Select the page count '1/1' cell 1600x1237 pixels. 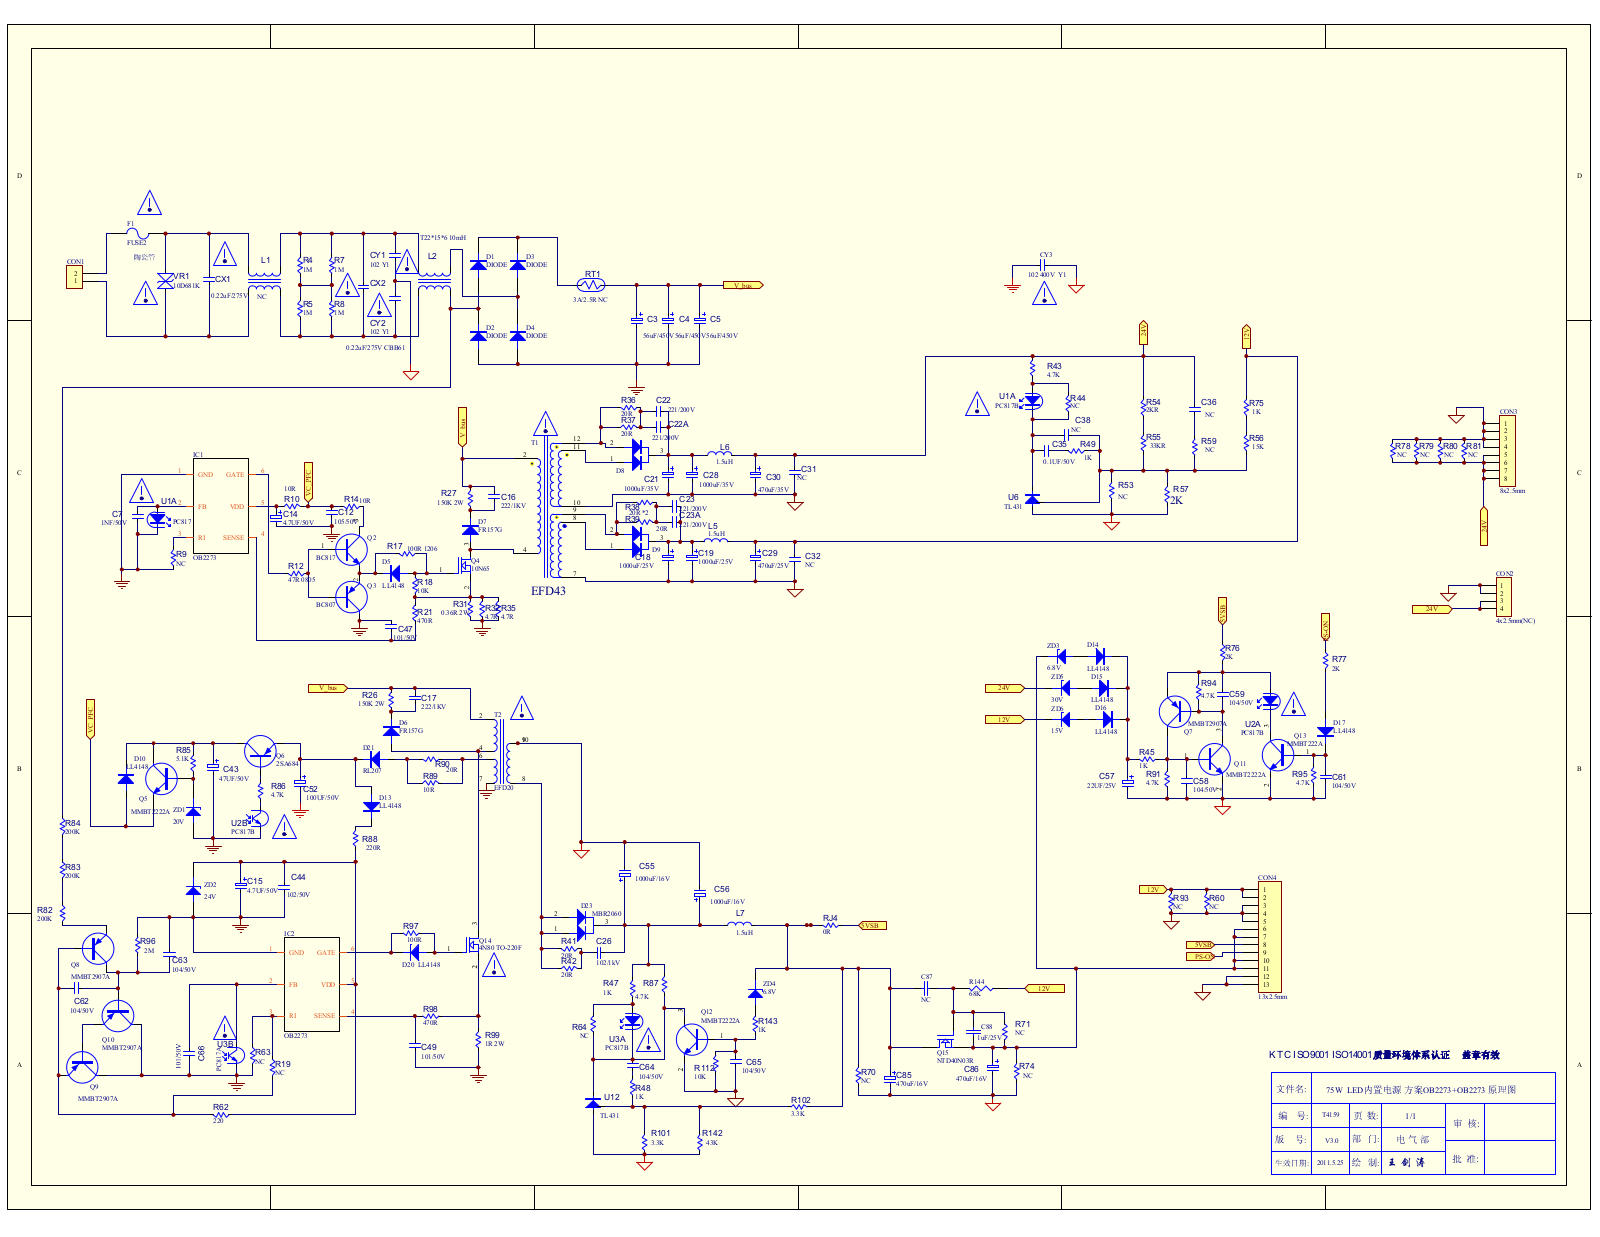(1411, 1115)
